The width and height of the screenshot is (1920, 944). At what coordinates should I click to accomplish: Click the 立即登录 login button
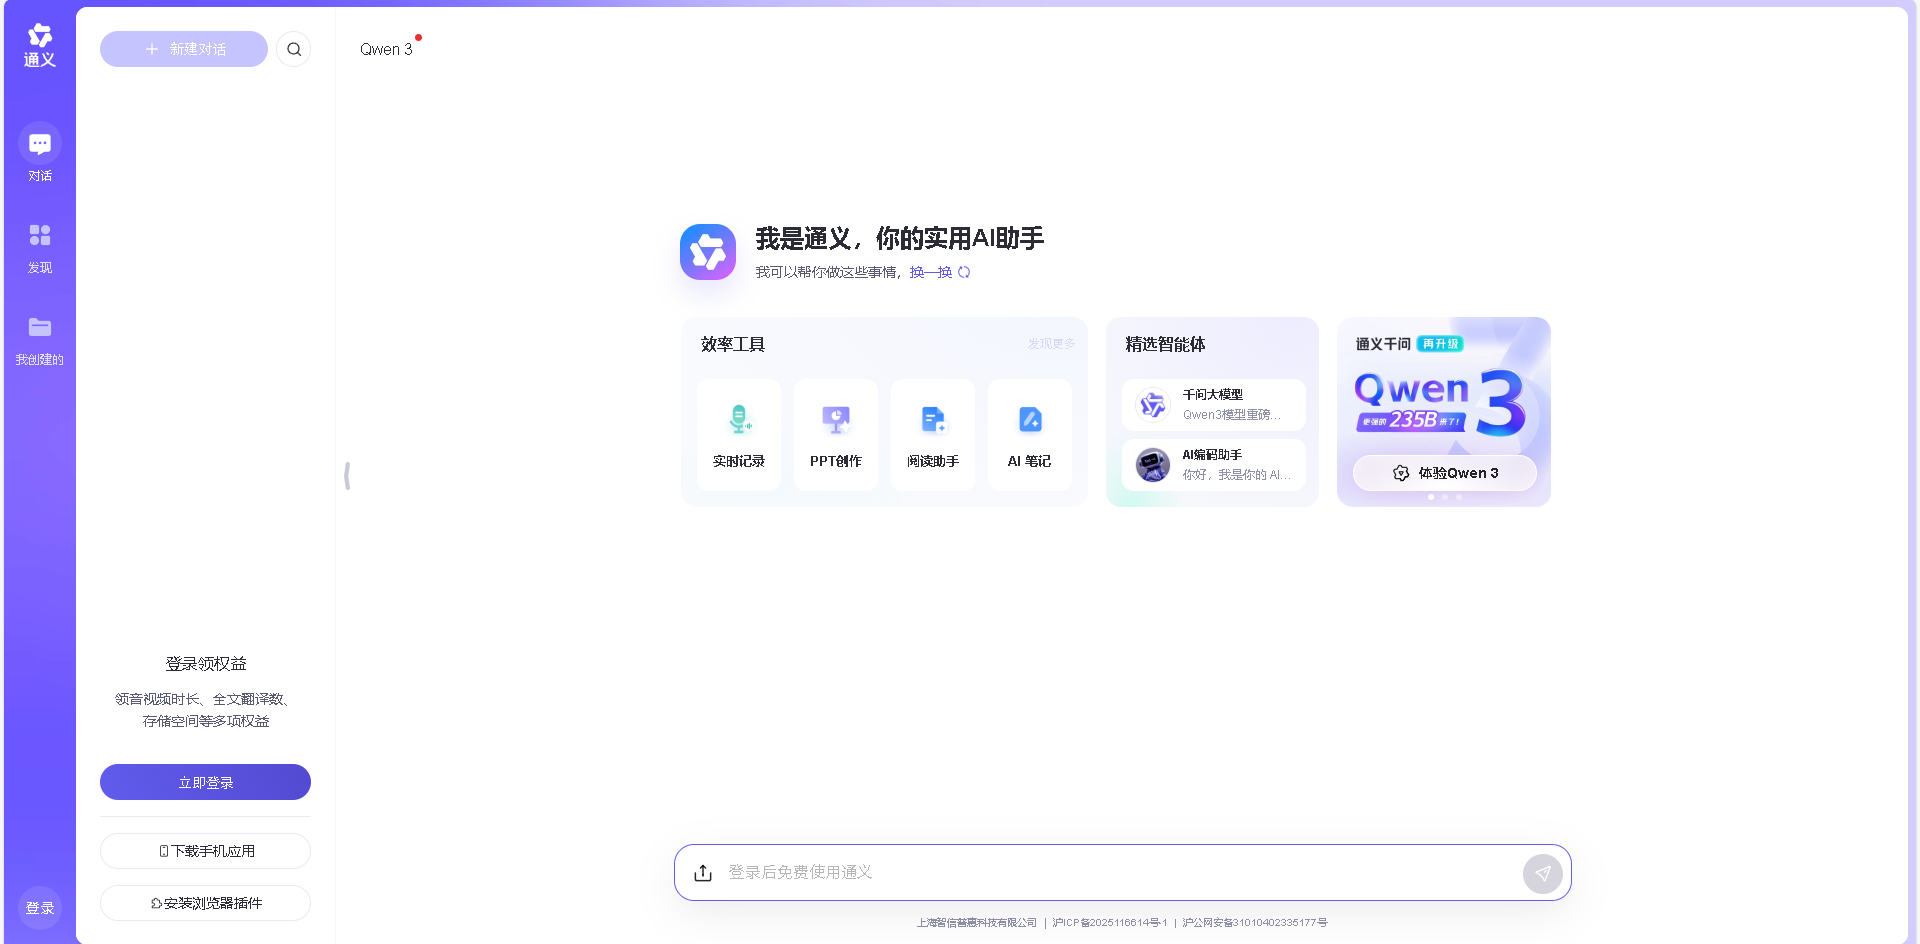(x=205, y=782)
